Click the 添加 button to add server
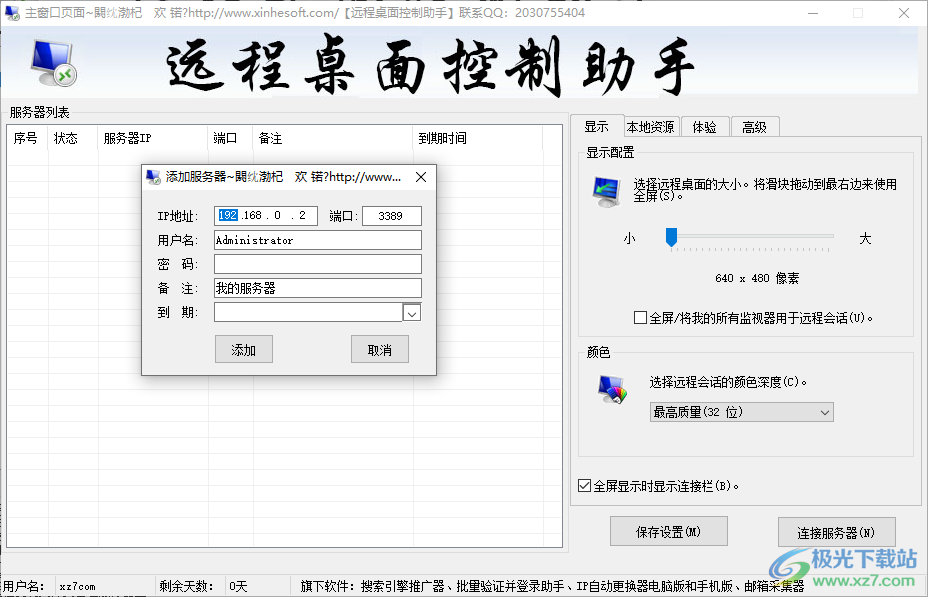The image size is (928, 597). click(244, 349)
